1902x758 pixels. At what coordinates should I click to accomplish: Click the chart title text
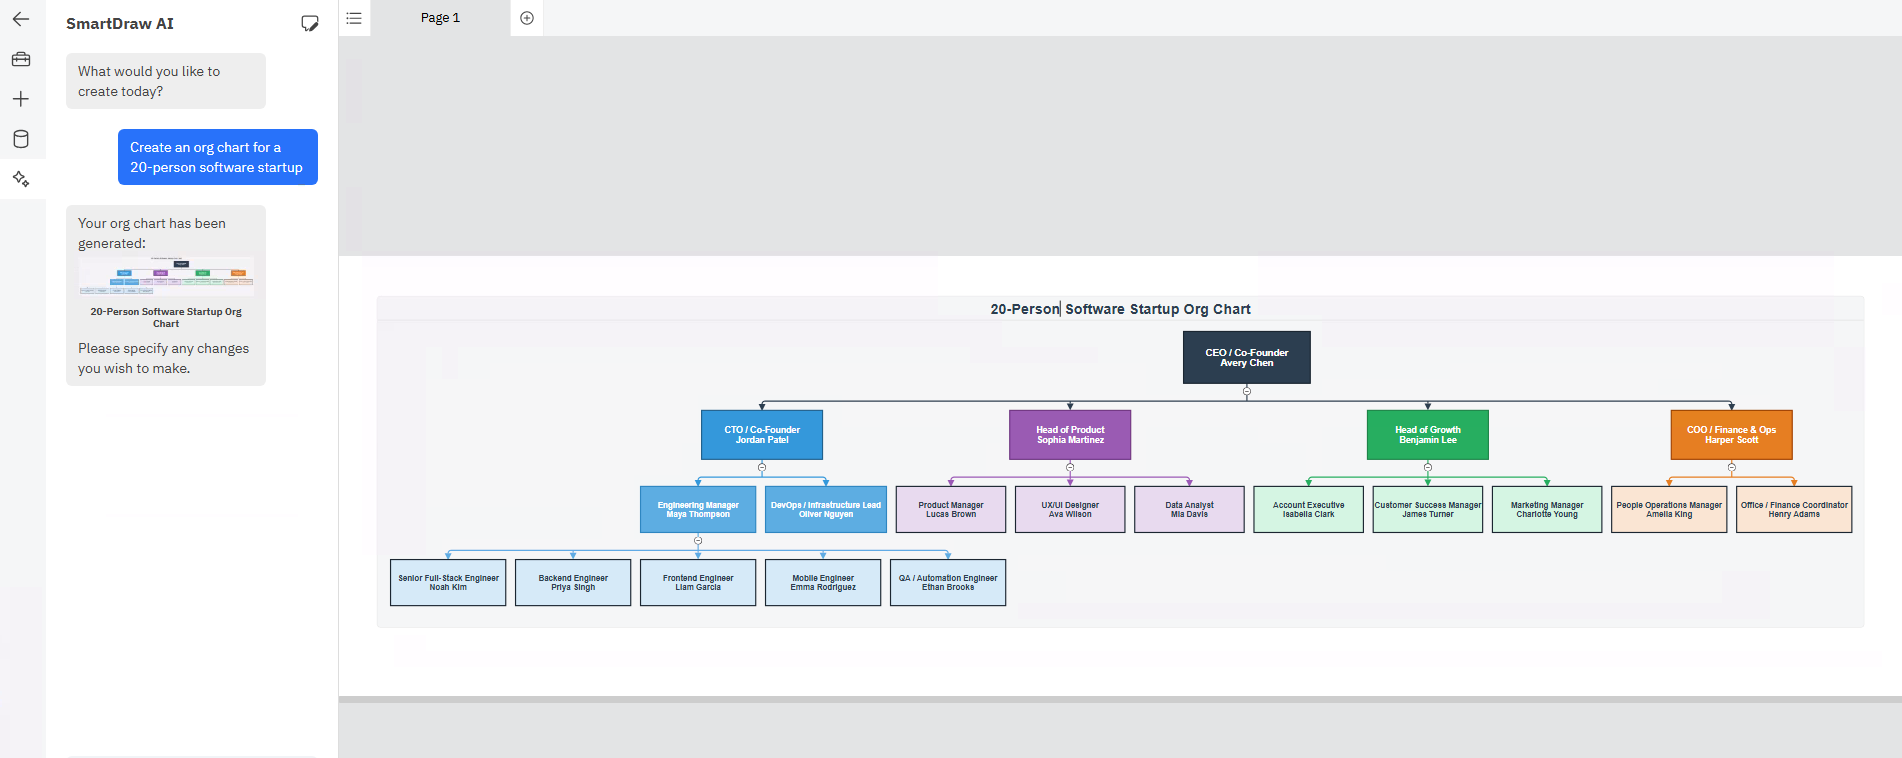point(1120,309)
